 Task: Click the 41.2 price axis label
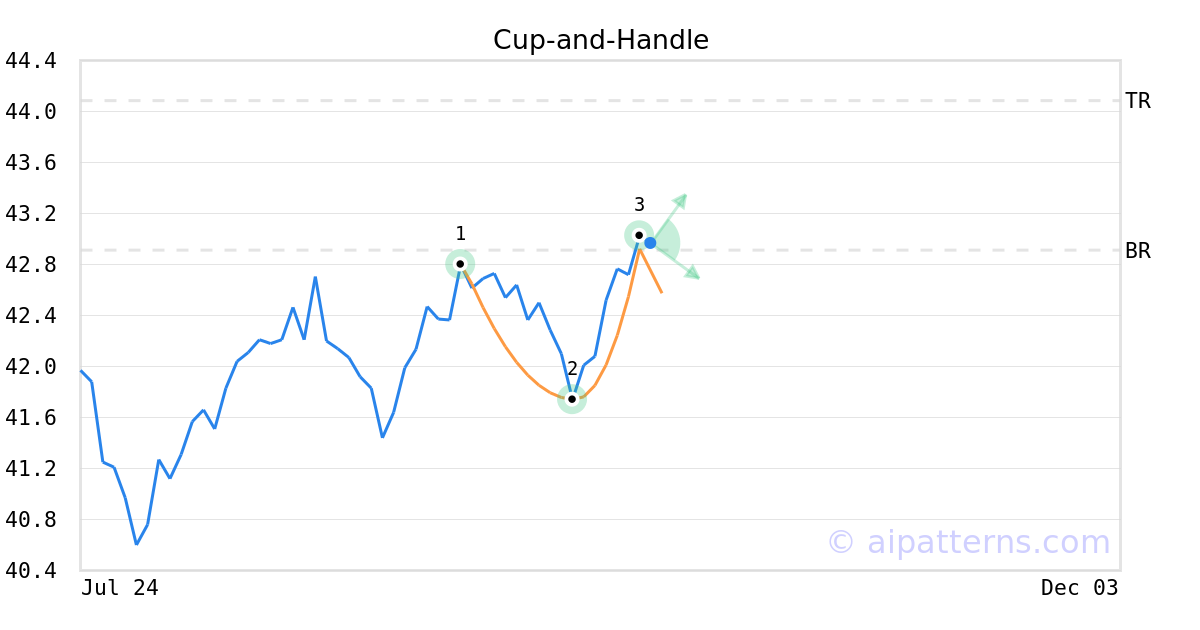[x=30, y=469]
